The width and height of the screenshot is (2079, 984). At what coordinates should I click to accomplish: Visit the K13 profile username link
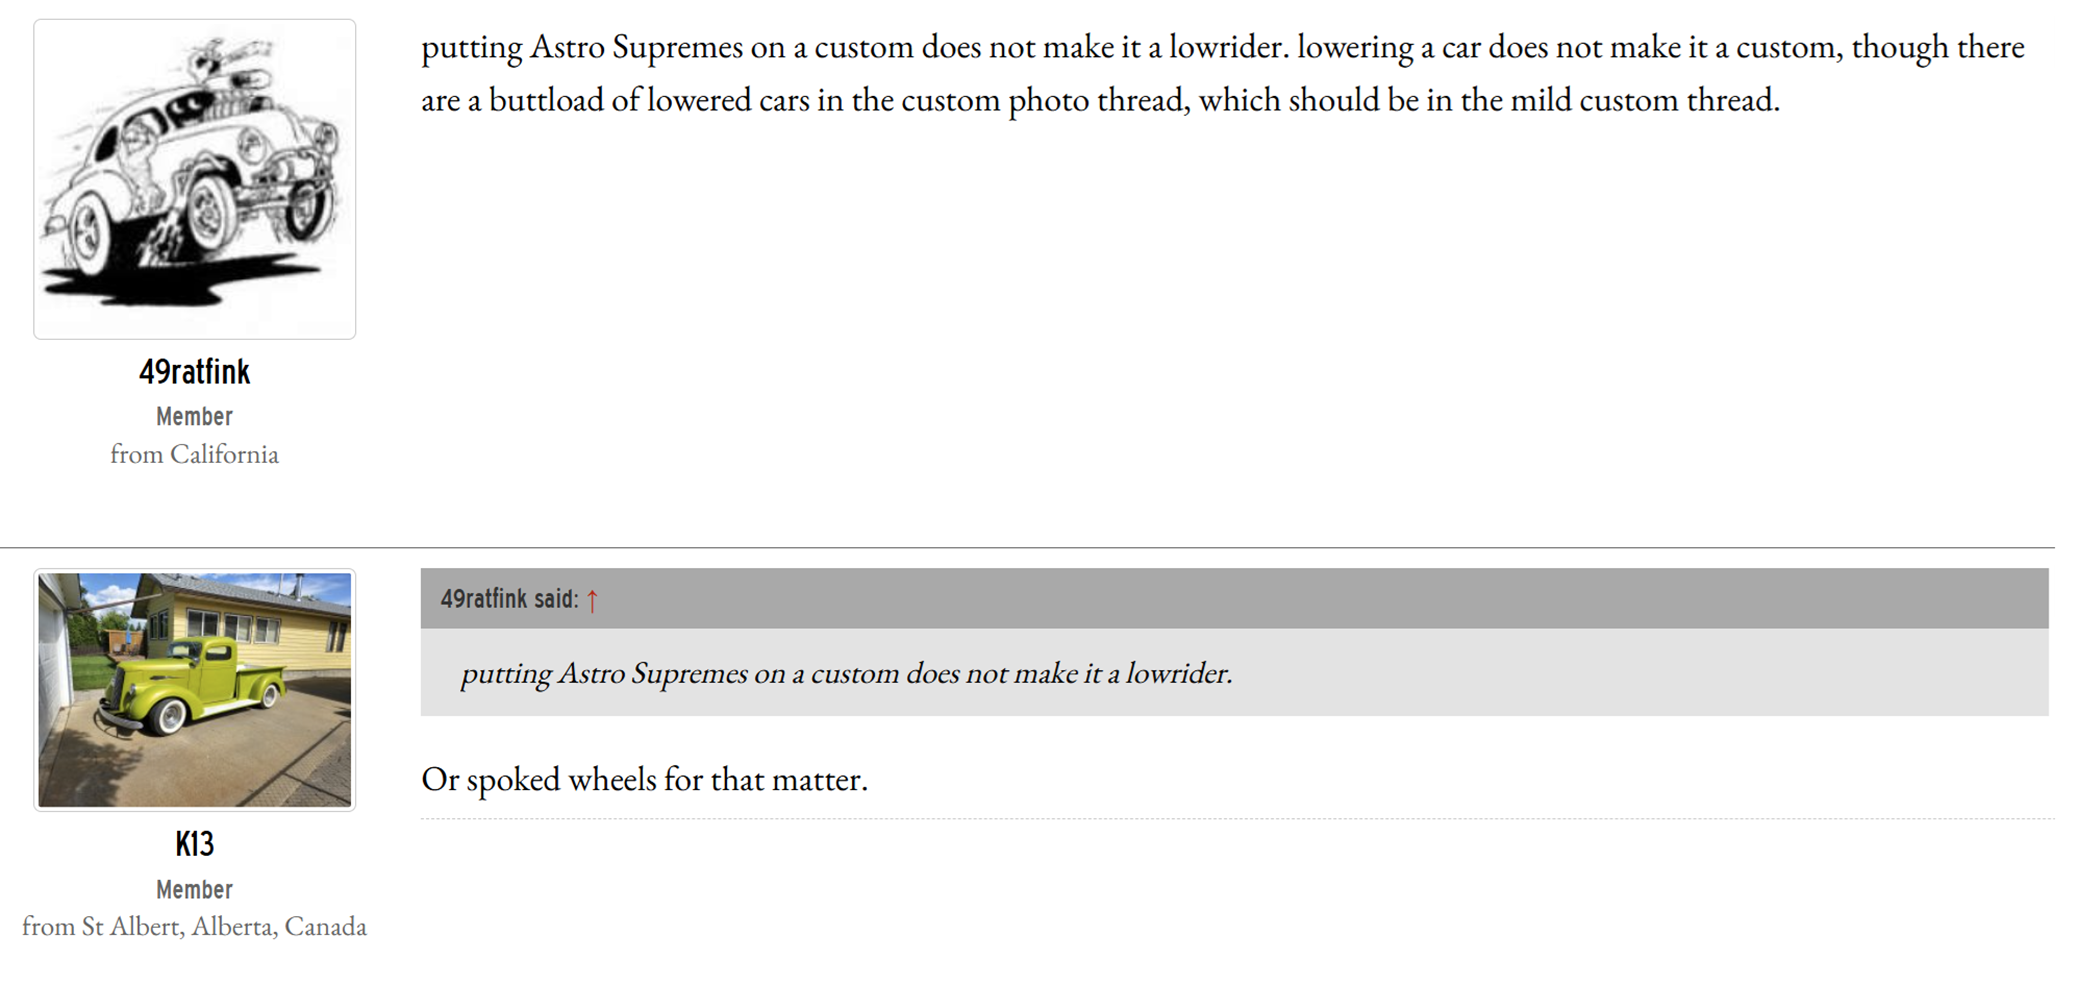(x=194, y=844)
